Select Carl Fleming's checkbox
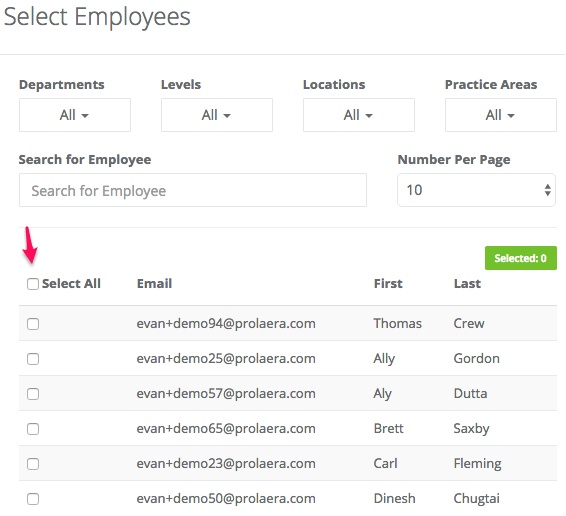Viewport: 566px width, 516px height. pyautogui.click(x=33, y=464)
